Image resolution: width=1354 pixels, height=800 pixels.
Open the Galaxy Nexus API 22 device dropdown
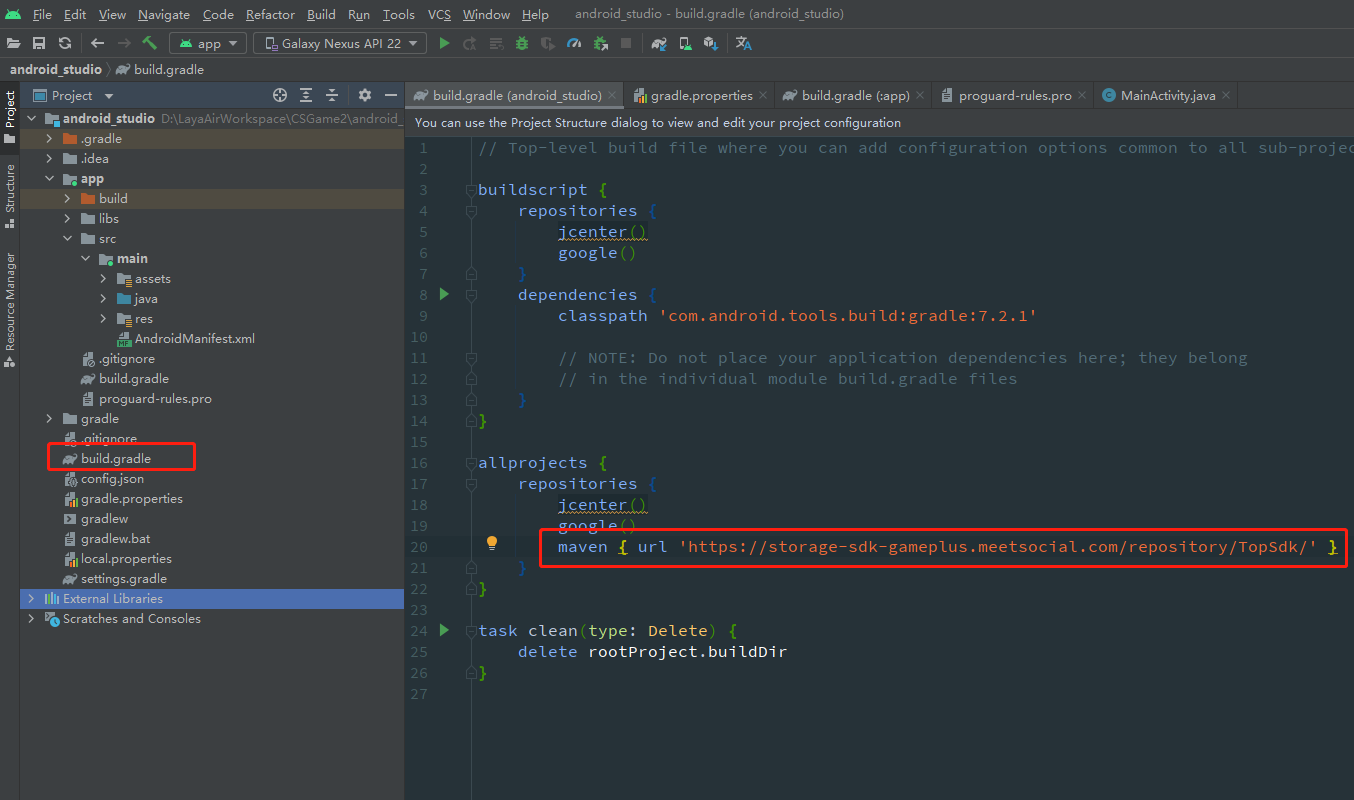(340, 43)
